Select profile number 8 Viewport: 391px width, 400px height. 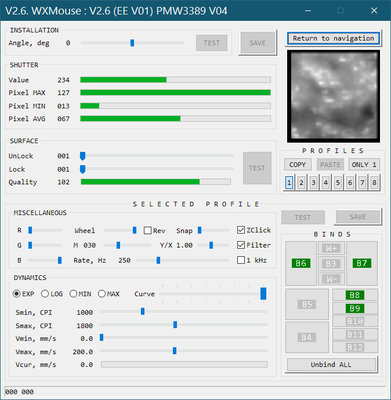tap(374, 183)
